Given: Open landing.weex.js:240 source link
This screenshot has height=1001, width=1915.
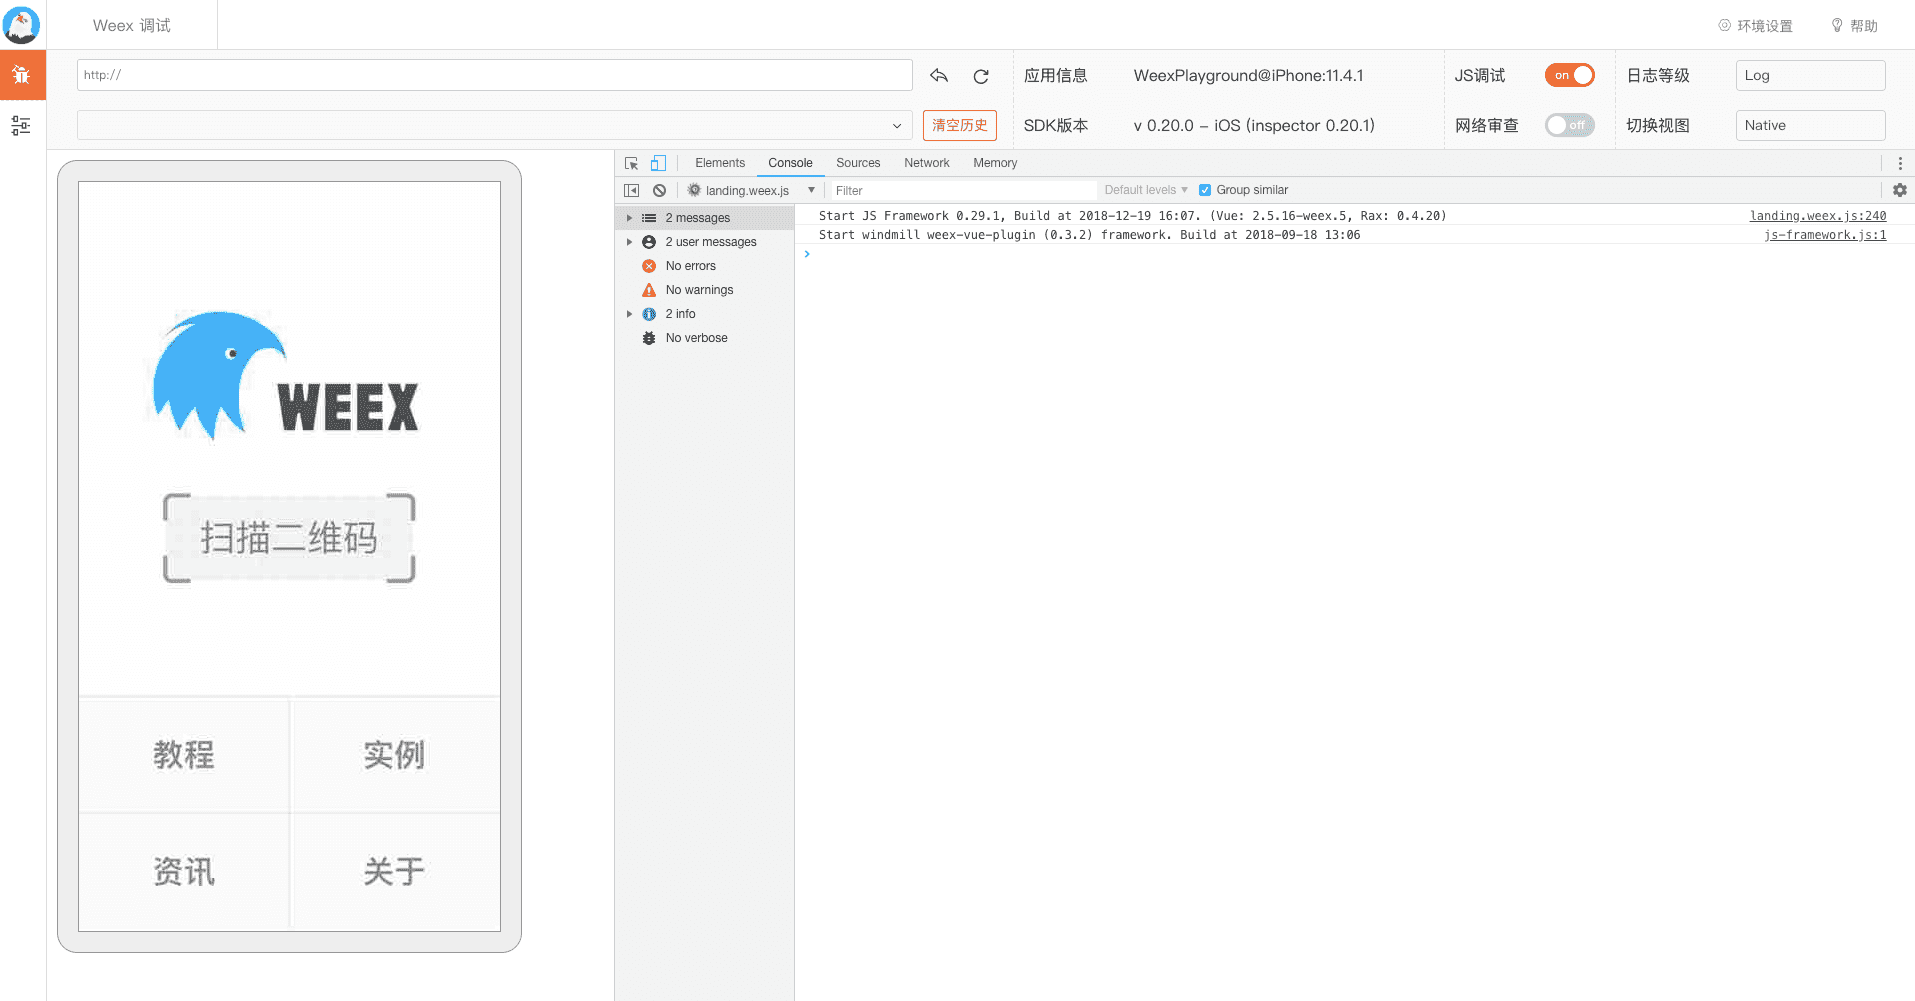Looking at the screenshot, I should [1818, 216].
